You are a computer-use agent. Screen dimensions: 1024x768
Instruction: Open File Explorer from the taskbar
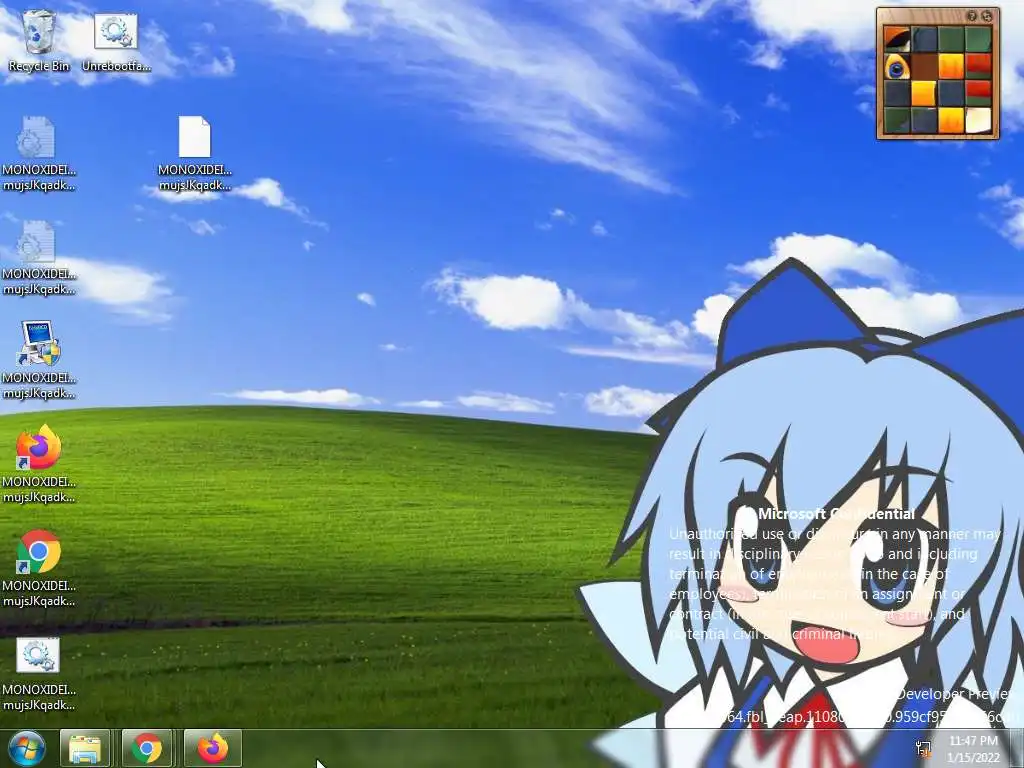(x=85, y=748)
